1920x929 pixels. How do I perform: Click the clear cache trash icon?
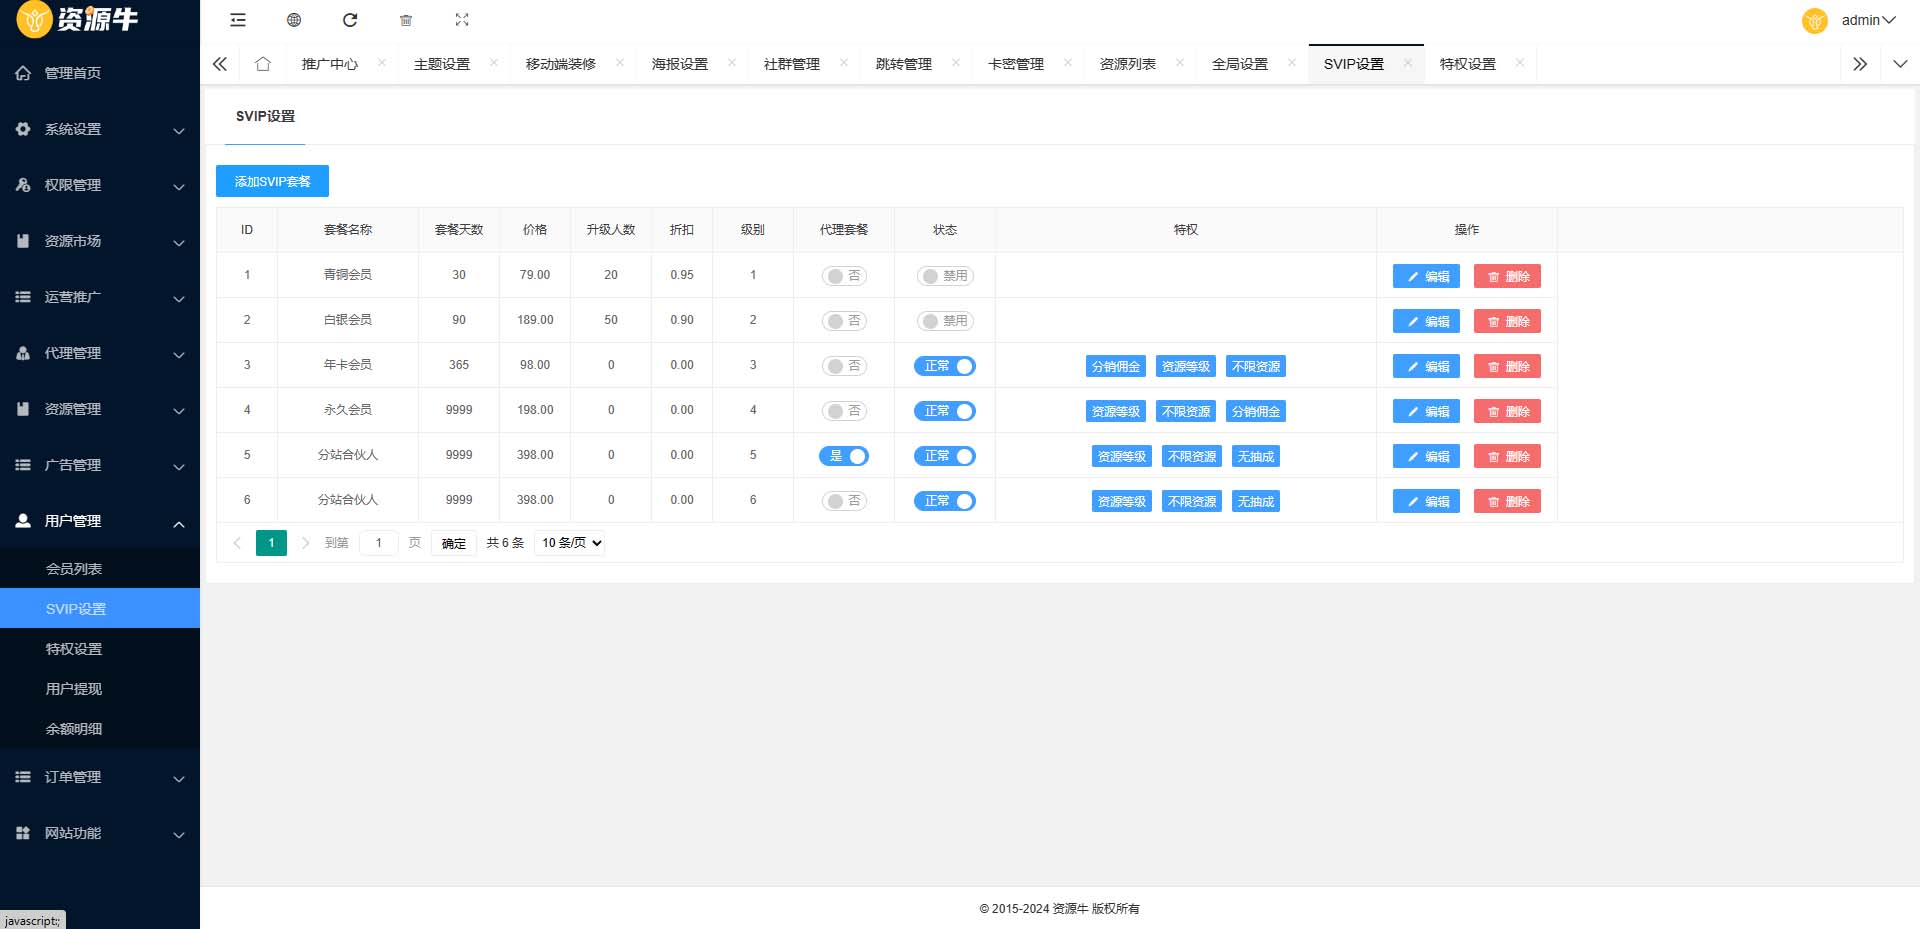tap(405, 20)
